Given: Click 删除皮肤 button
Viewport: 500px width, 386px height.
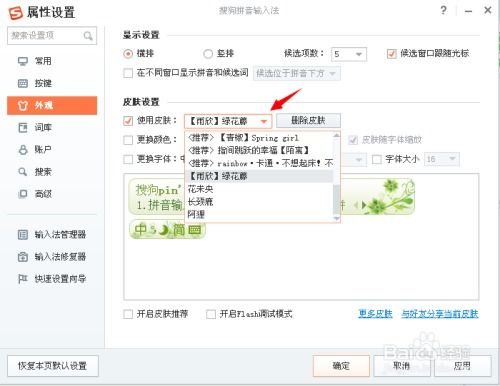Looking at the screenshot, I should (308, 121).
